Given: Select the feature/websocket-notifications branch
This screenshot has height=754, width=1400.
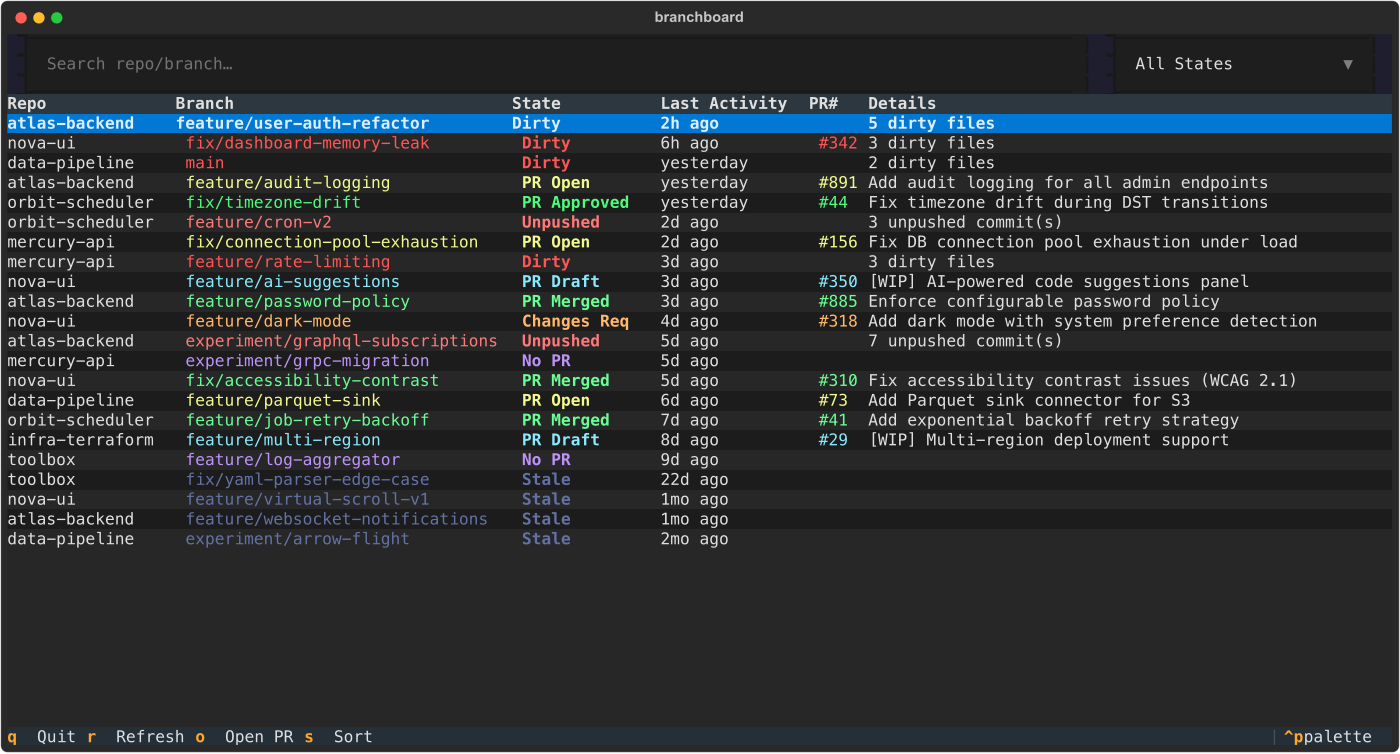Looking at the screenshot, I should tap(337, 519).
